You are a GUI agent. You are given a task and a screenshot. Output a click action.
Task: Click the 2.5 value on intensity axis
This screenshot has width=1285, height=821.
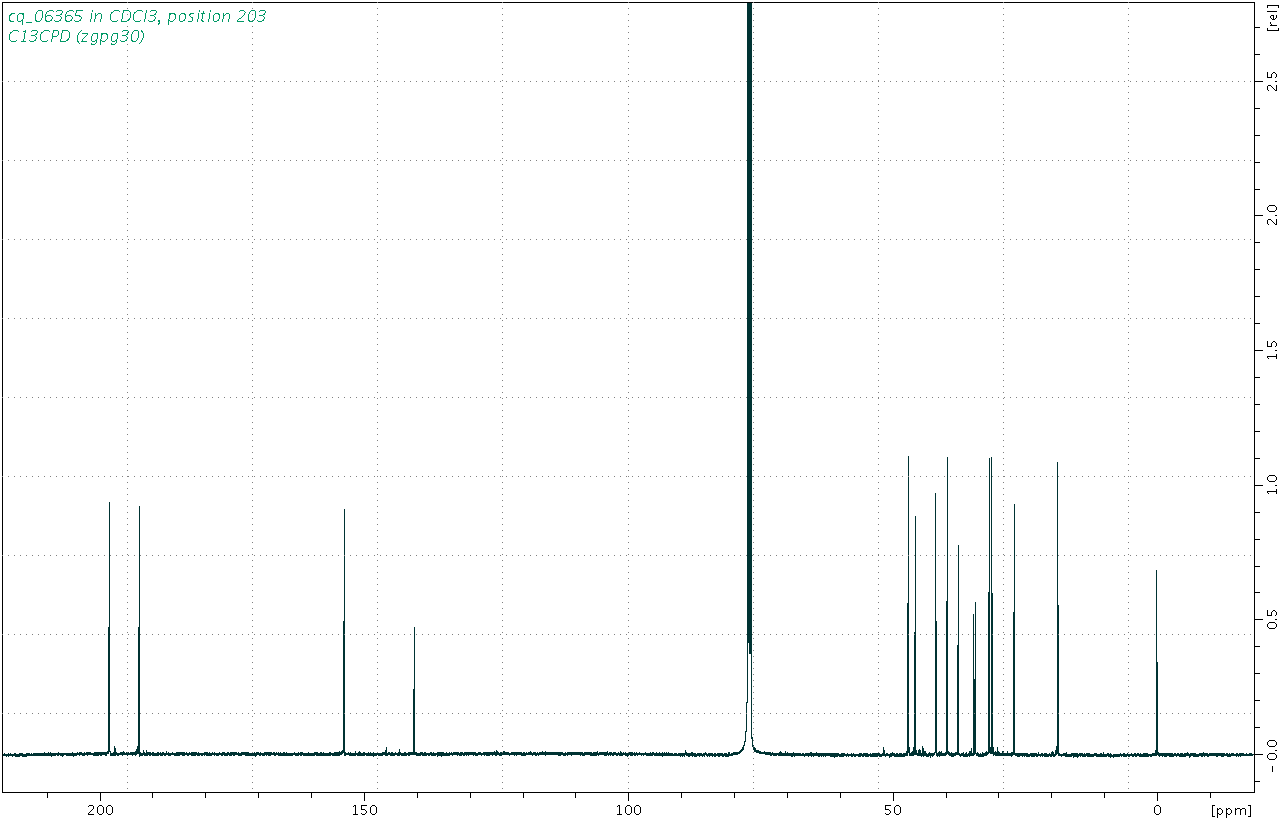(x=1271, y=81)
